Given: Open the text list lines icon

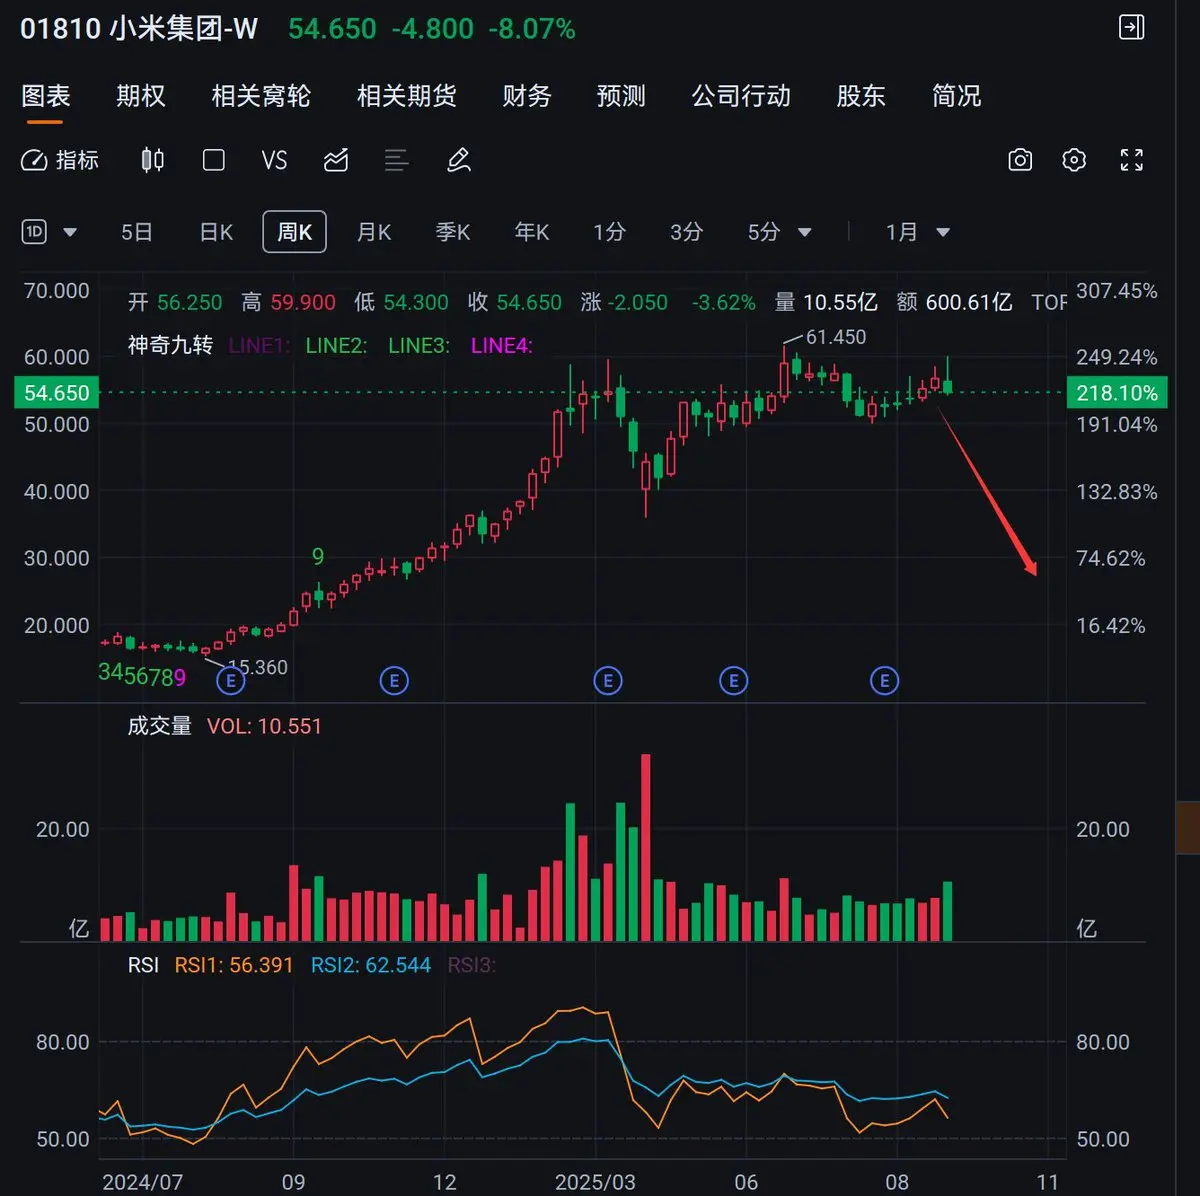Looking at the screenshot, I should click(x=397, y=160).
